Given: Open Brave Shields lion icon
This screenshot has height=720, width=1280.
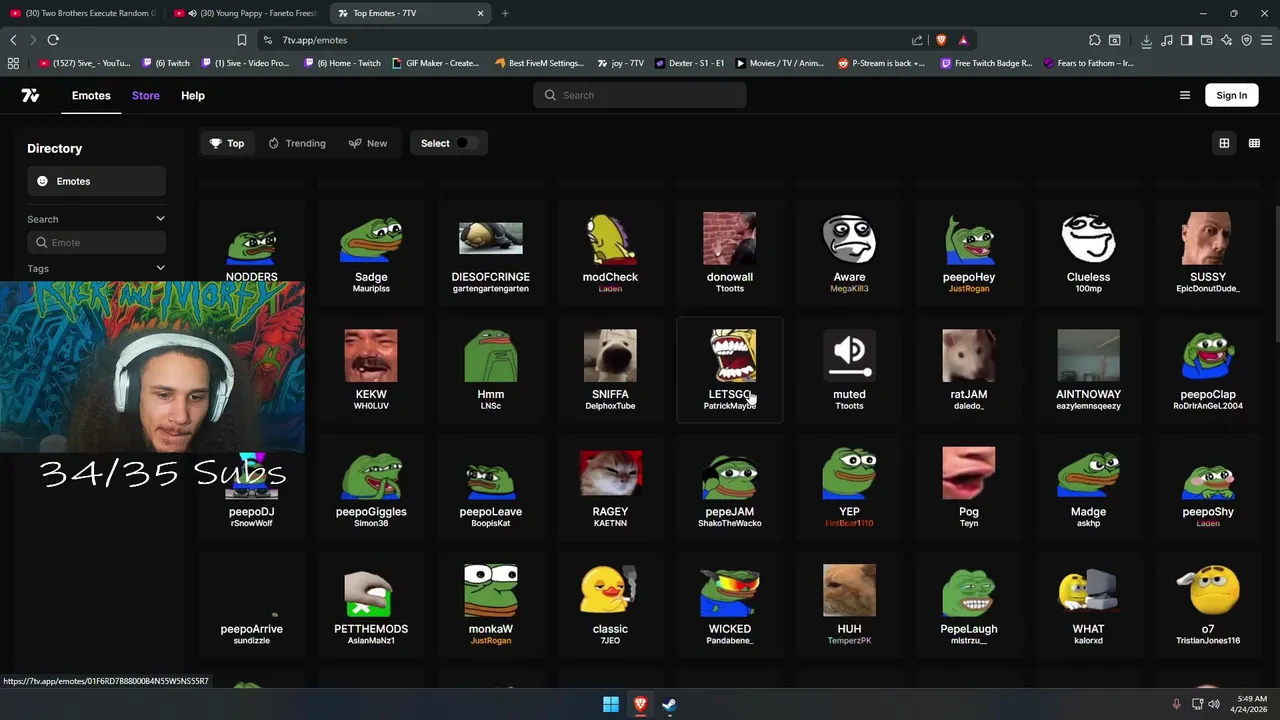Looking at the screenshot, I should pyautogui.click(x=941, y=40).
